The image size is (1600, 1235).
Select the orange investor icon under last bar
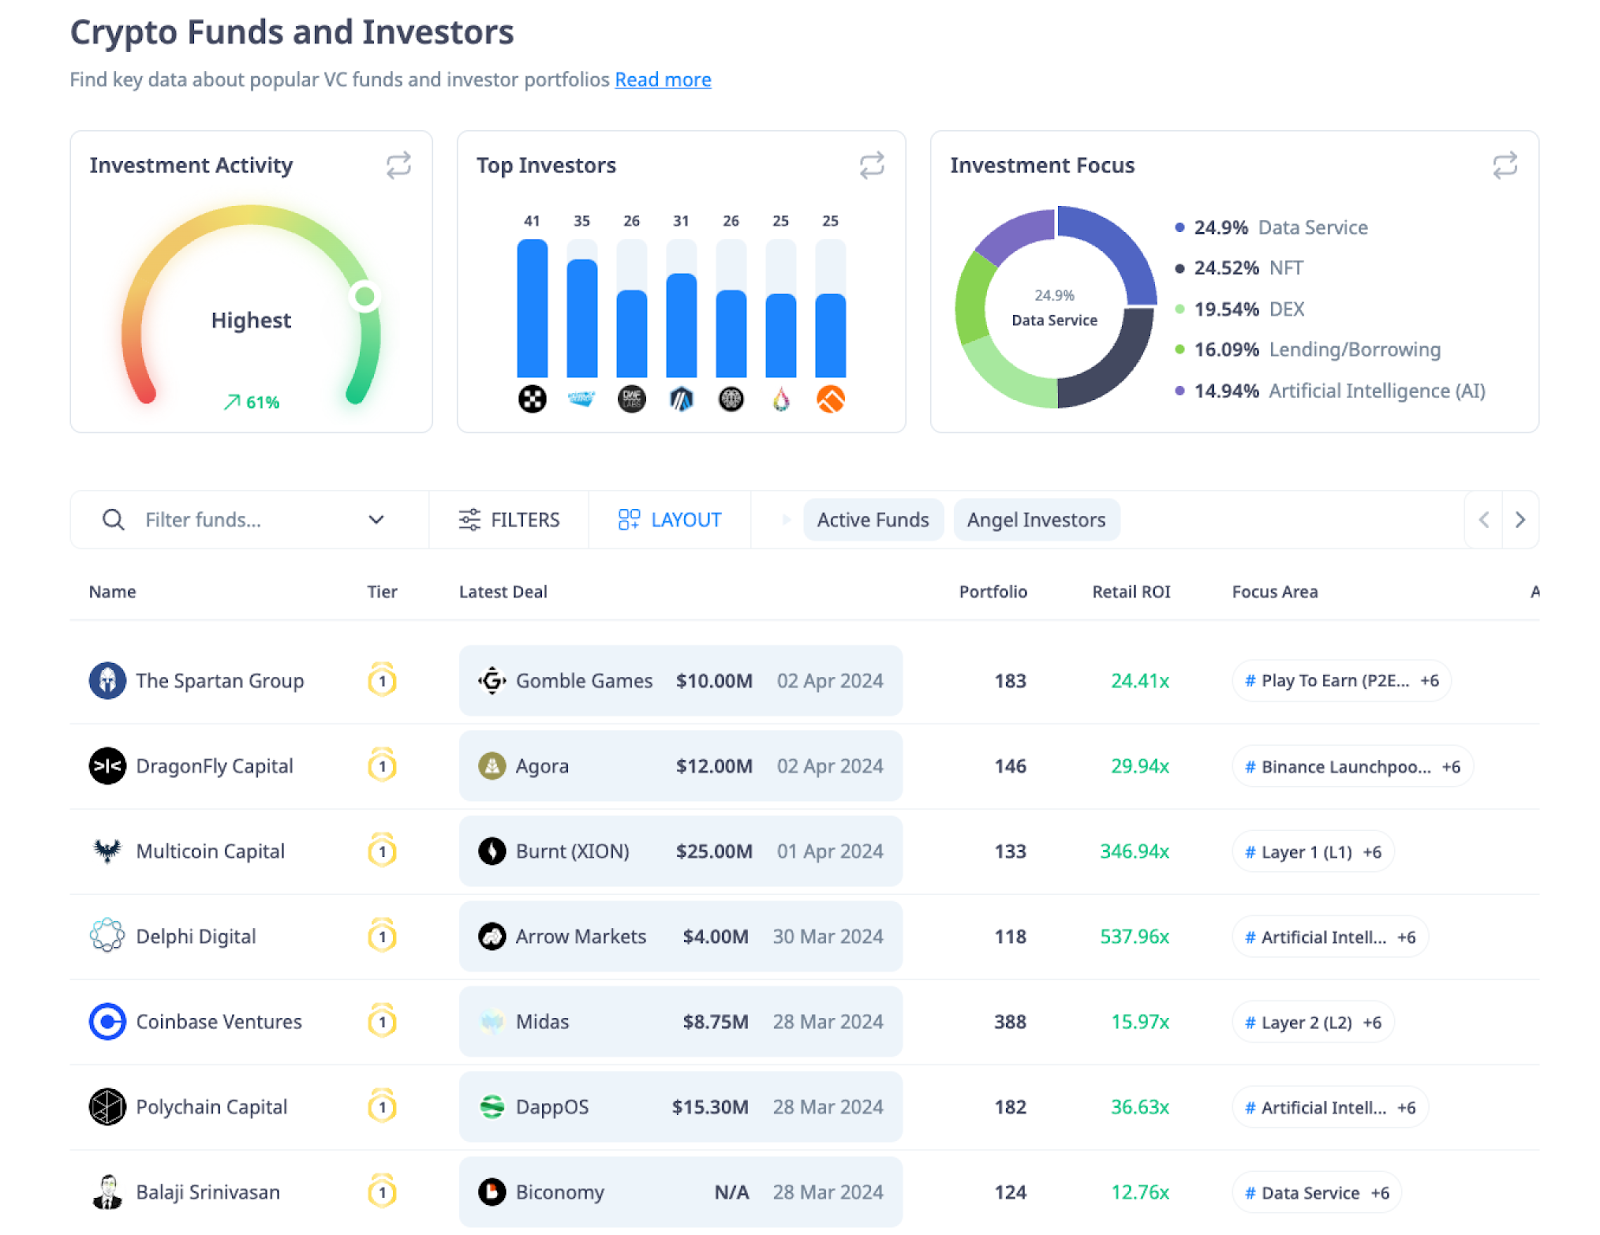(830, 400)
